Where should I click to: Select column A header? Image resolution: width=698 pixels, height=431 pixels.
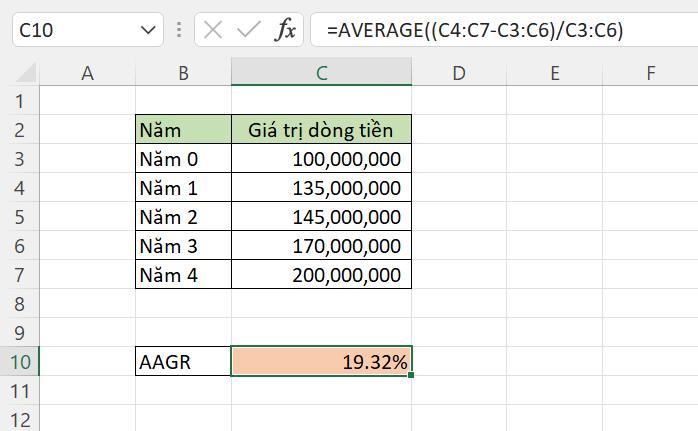click(87, 72)
